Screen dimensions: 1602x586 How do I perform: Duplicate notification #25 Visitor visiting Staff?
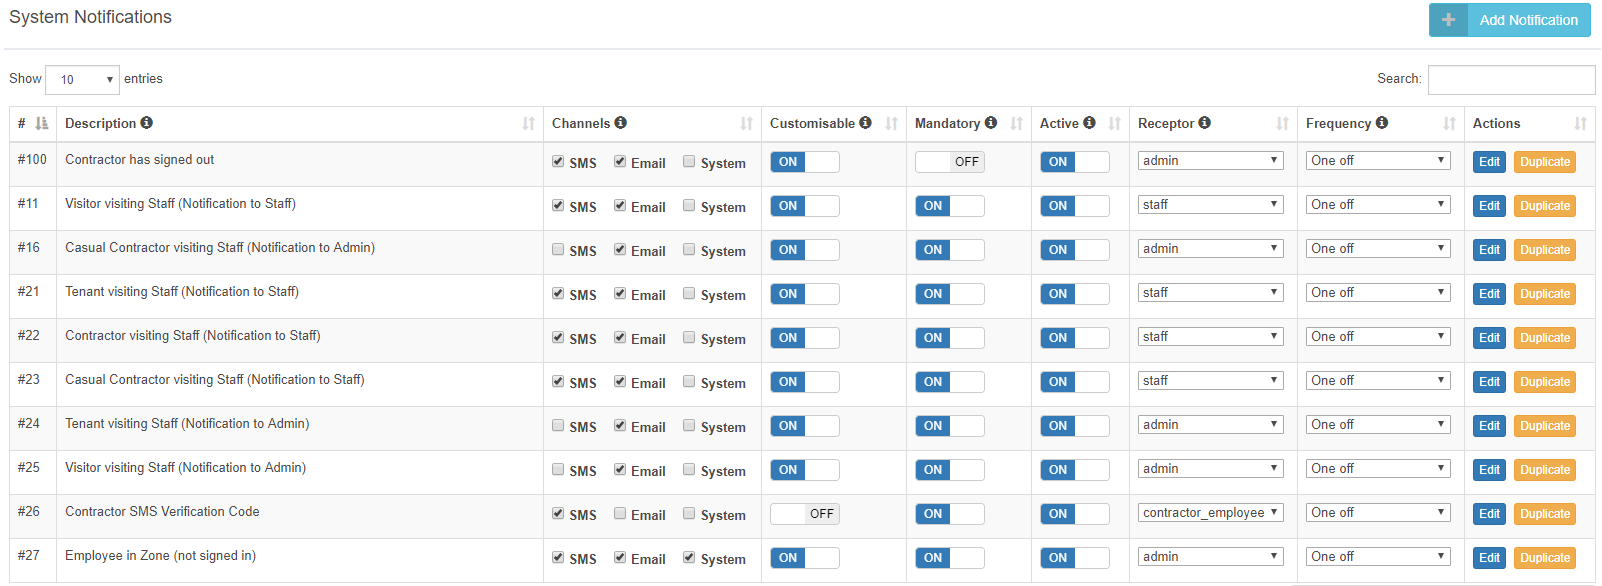point(1544,470)
